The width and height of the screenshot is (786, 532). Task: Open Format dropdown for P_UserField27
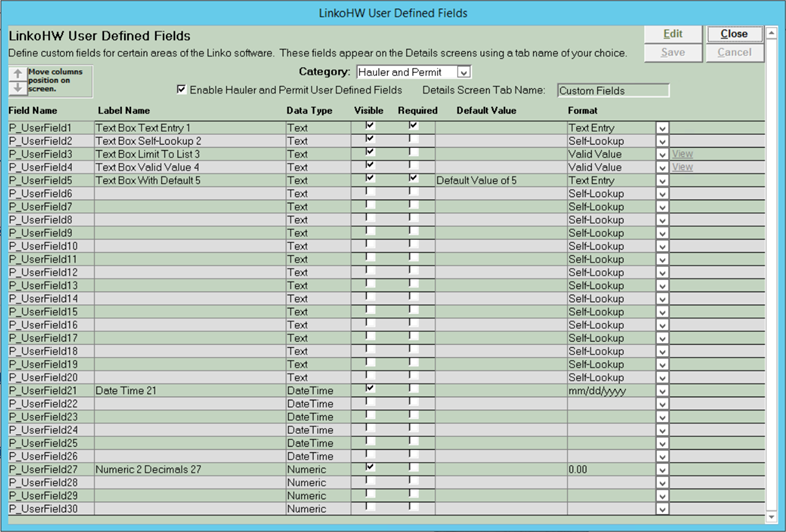point(662,470)
